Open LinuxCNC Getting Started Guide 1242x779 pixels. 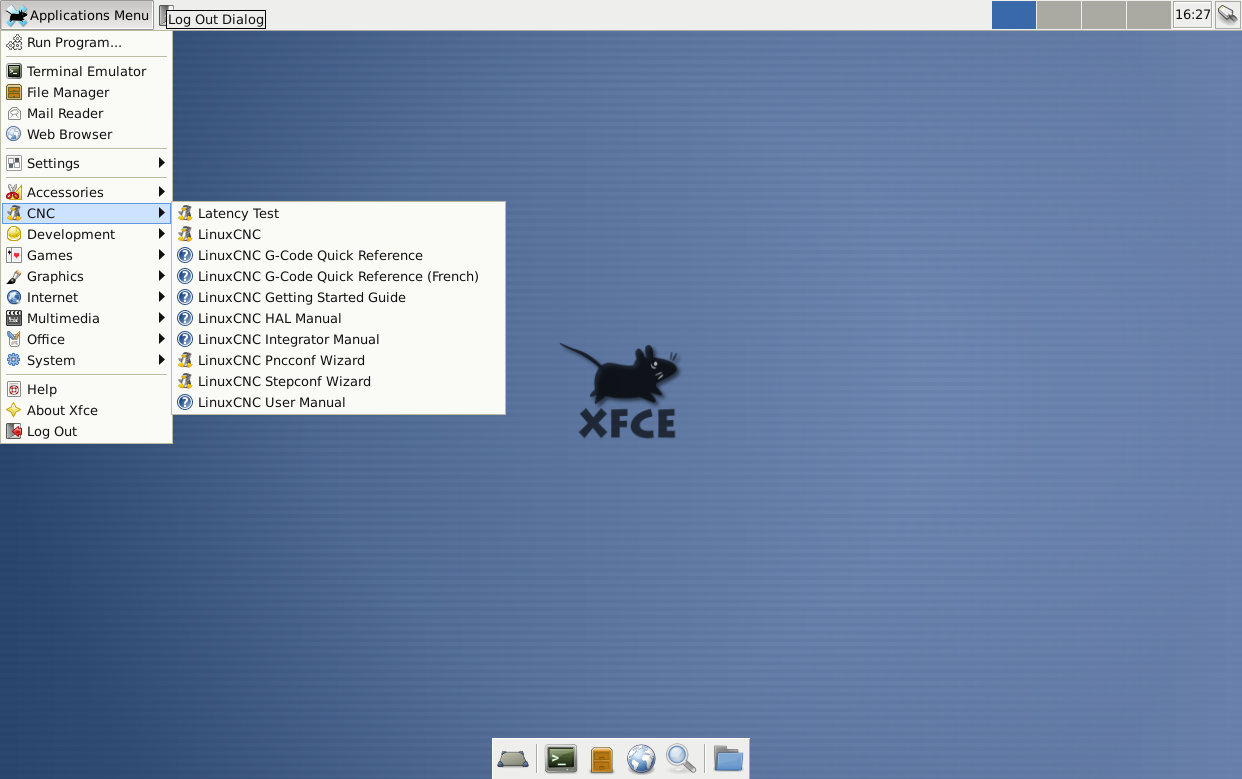339,297
